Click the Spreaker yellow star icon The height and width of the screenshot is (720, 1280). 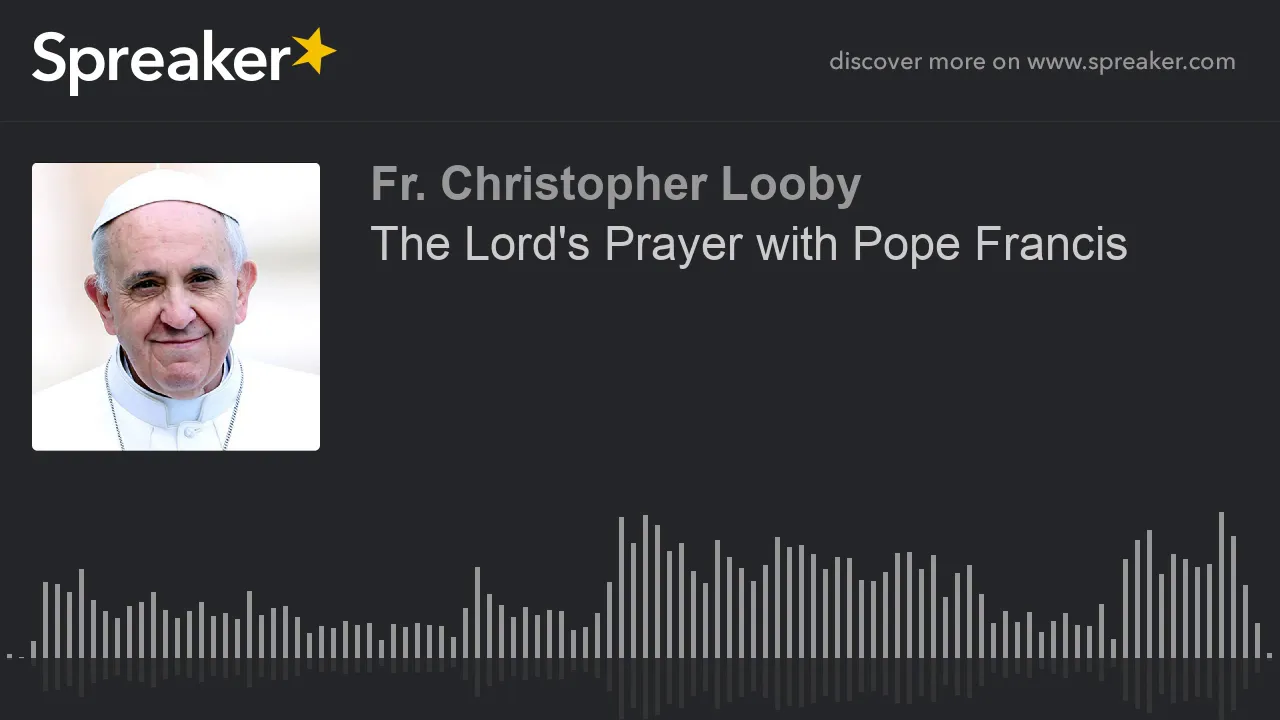click(314, 53)
